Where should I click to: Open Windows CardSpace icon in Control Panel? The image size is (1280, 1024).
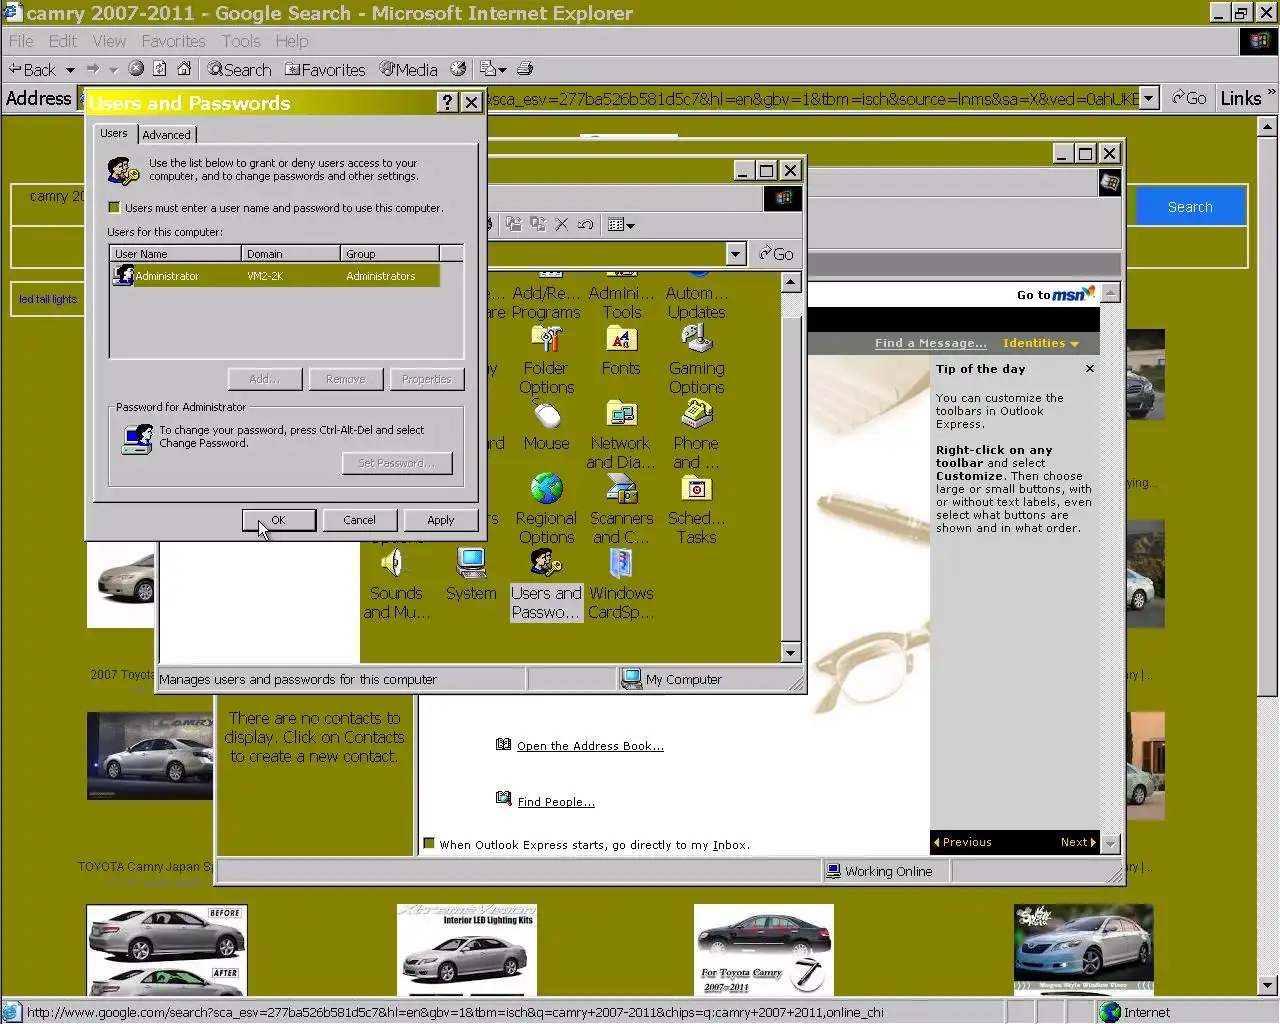(x=621, y=584)
